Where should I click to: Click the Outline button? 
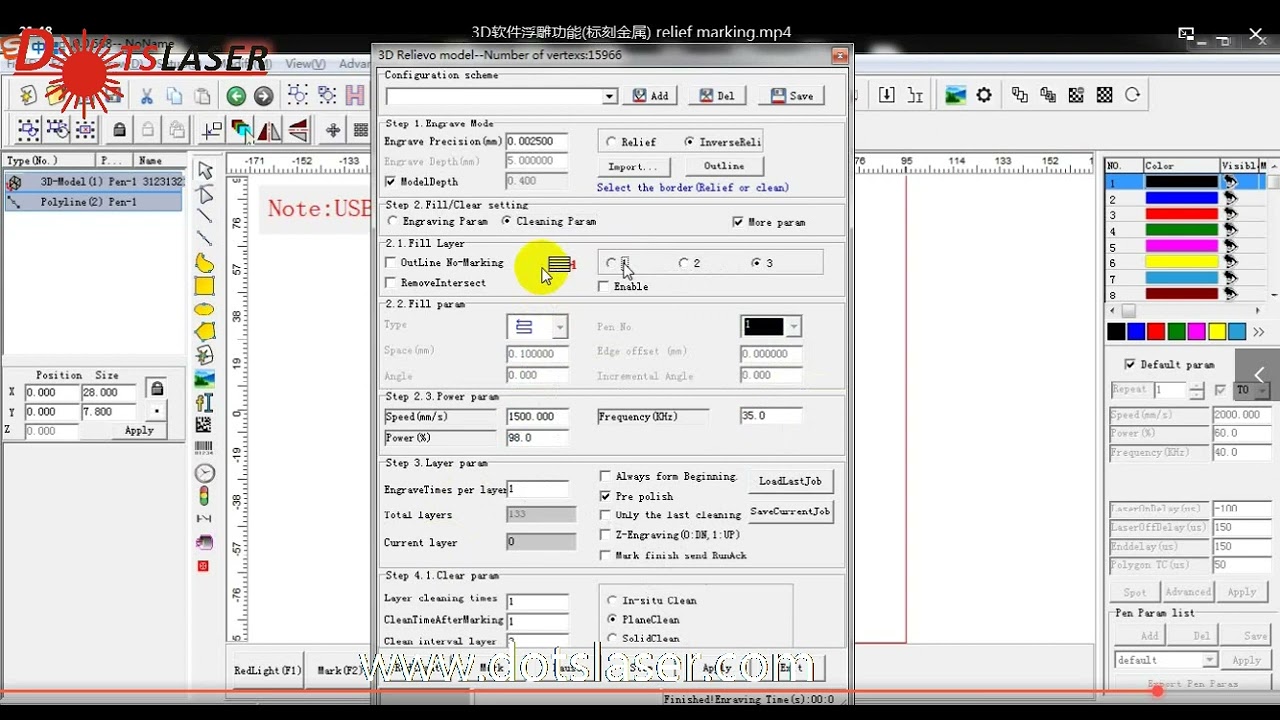724,166
